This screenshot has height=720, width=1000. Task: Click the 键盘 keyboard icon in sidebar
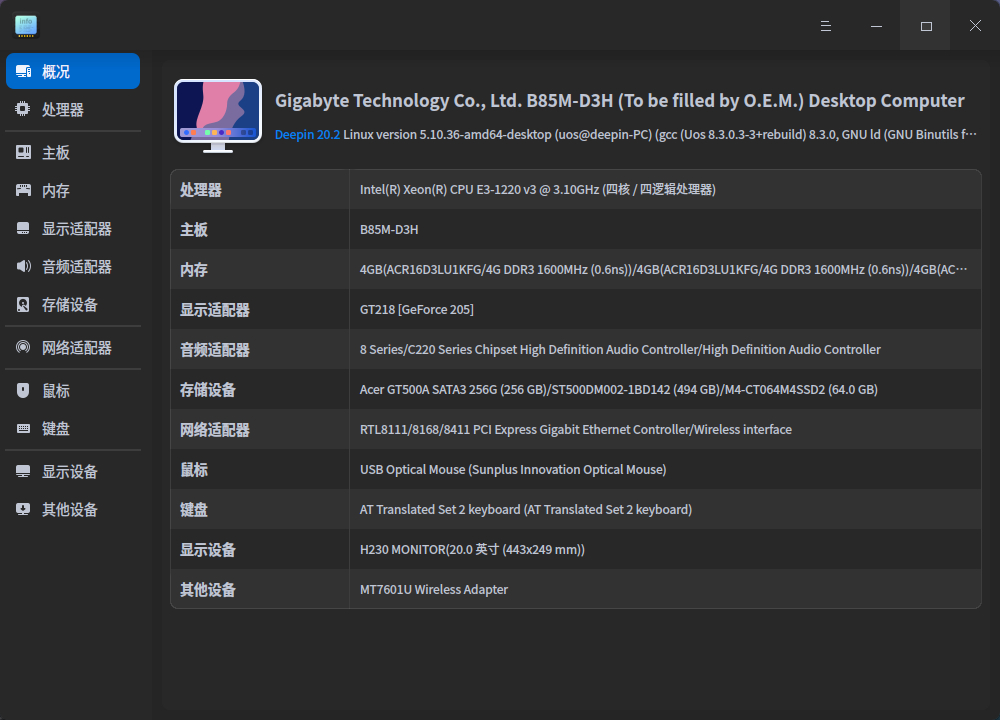point(23,429)
